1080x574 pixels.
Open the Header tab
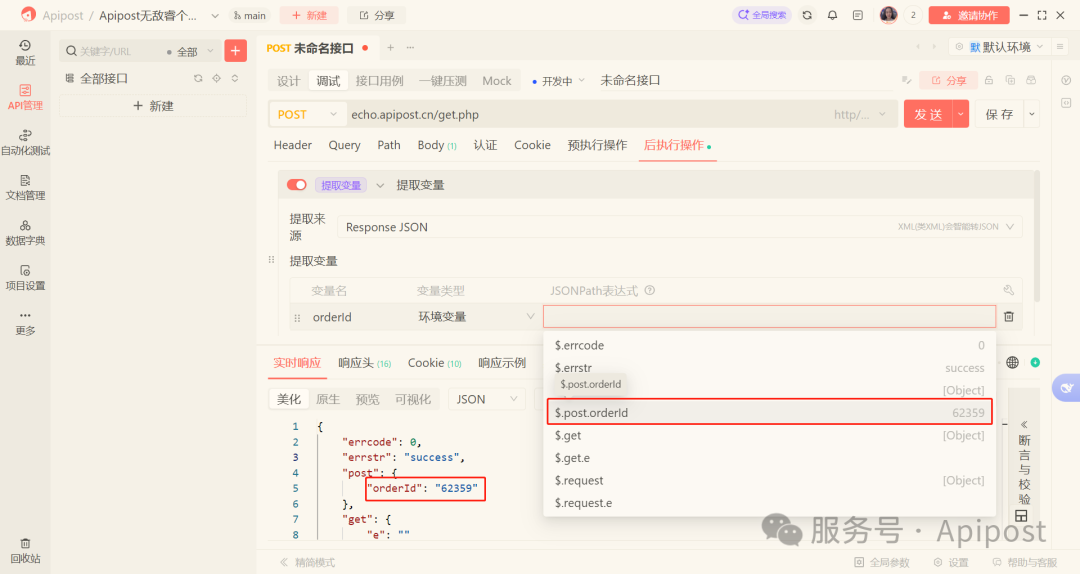coord(293,145)
